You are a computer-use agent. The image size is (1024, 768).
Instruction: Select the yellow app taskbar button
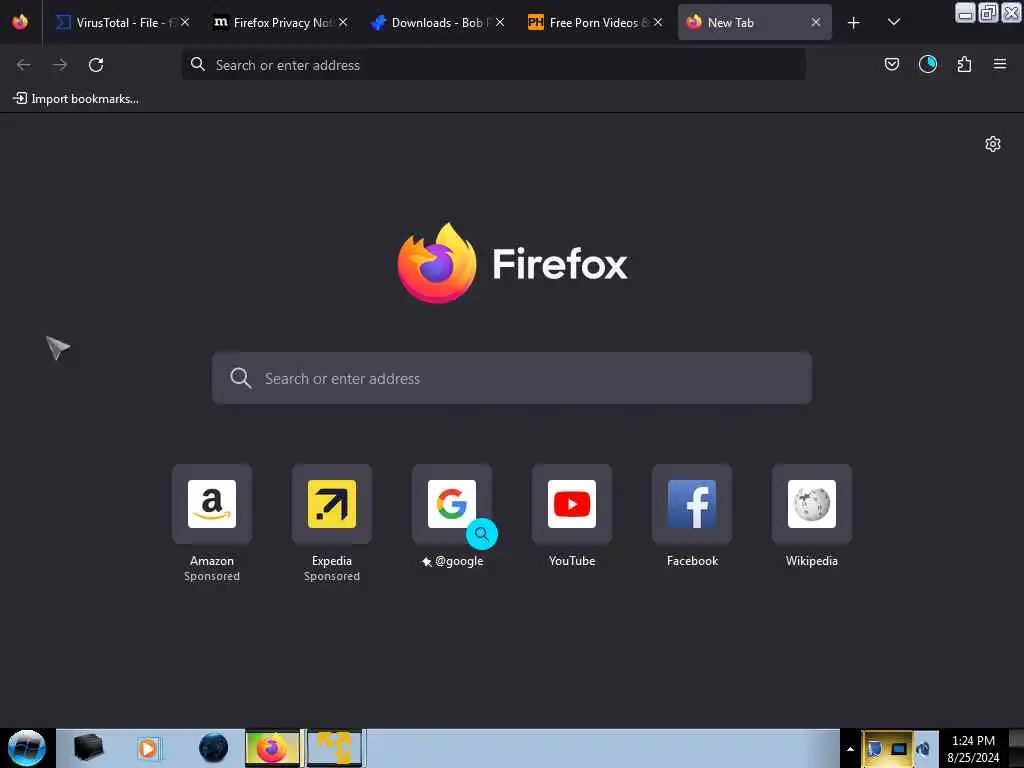coord(334,748)
